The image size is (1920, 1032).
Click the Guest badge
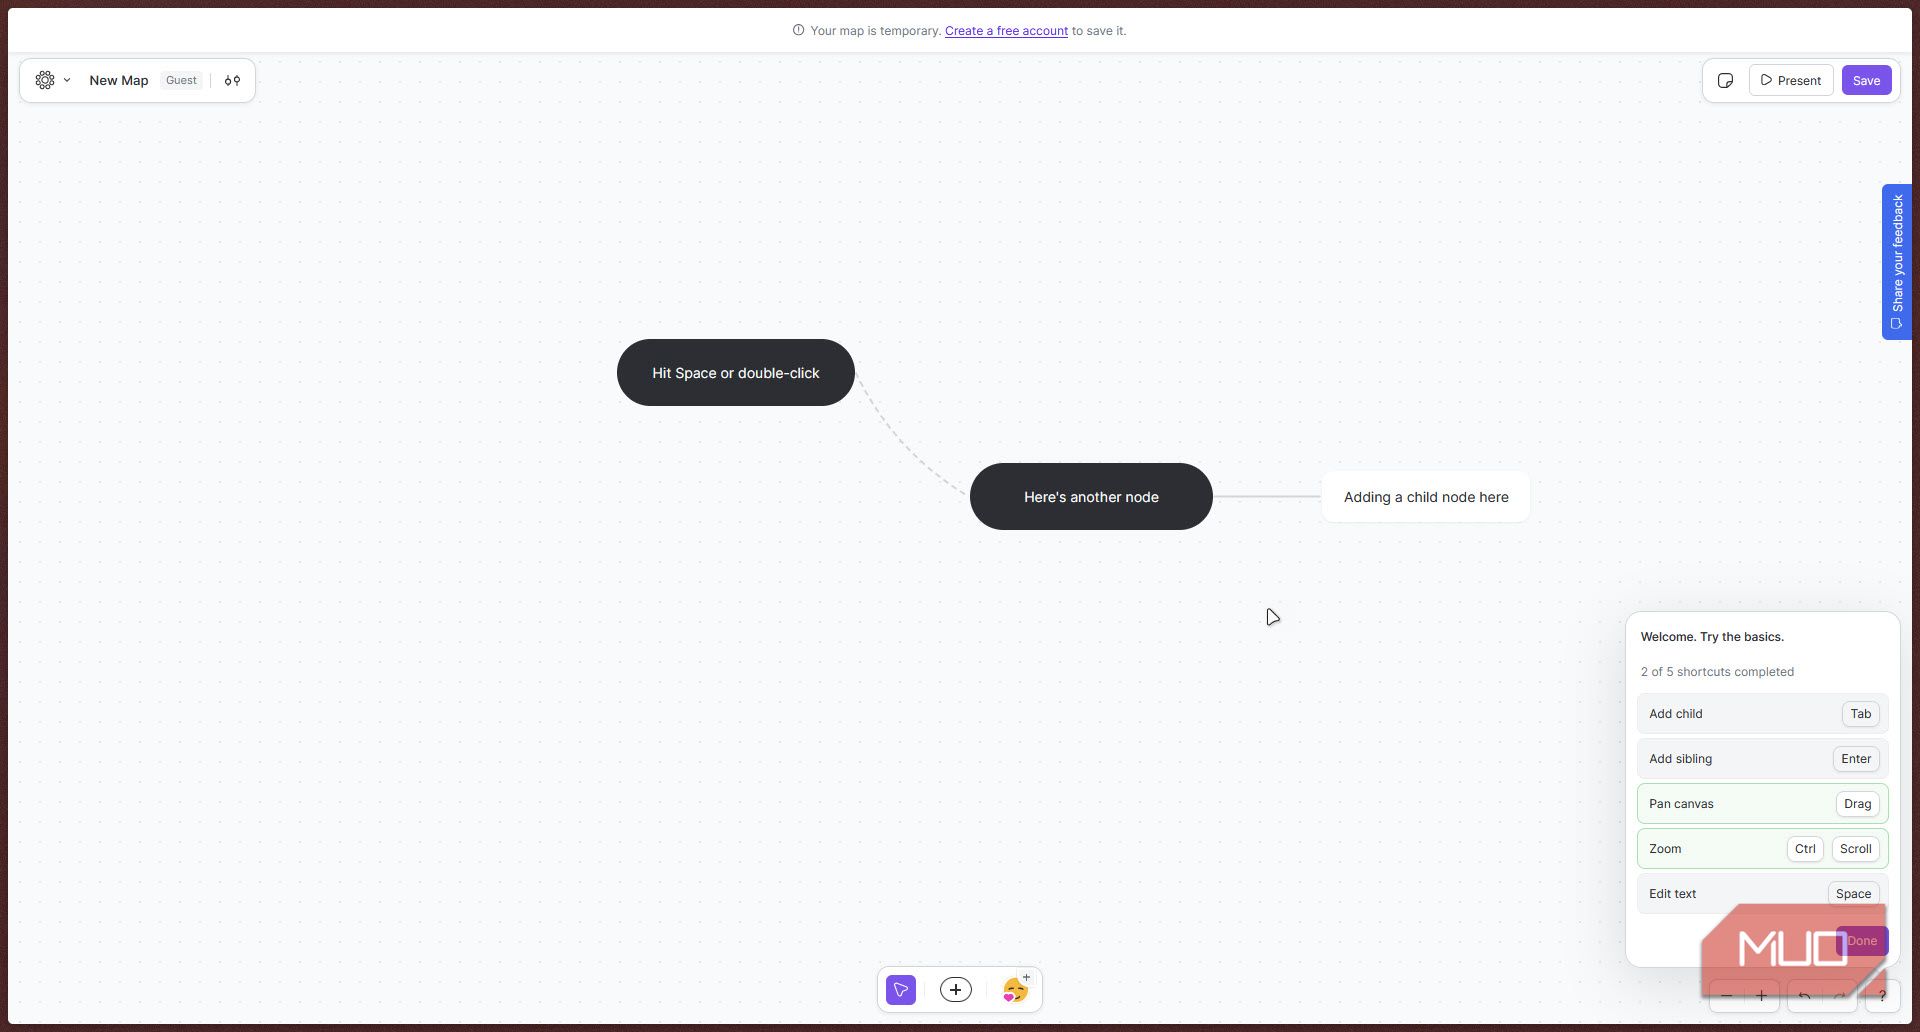(x=181, y=80)
